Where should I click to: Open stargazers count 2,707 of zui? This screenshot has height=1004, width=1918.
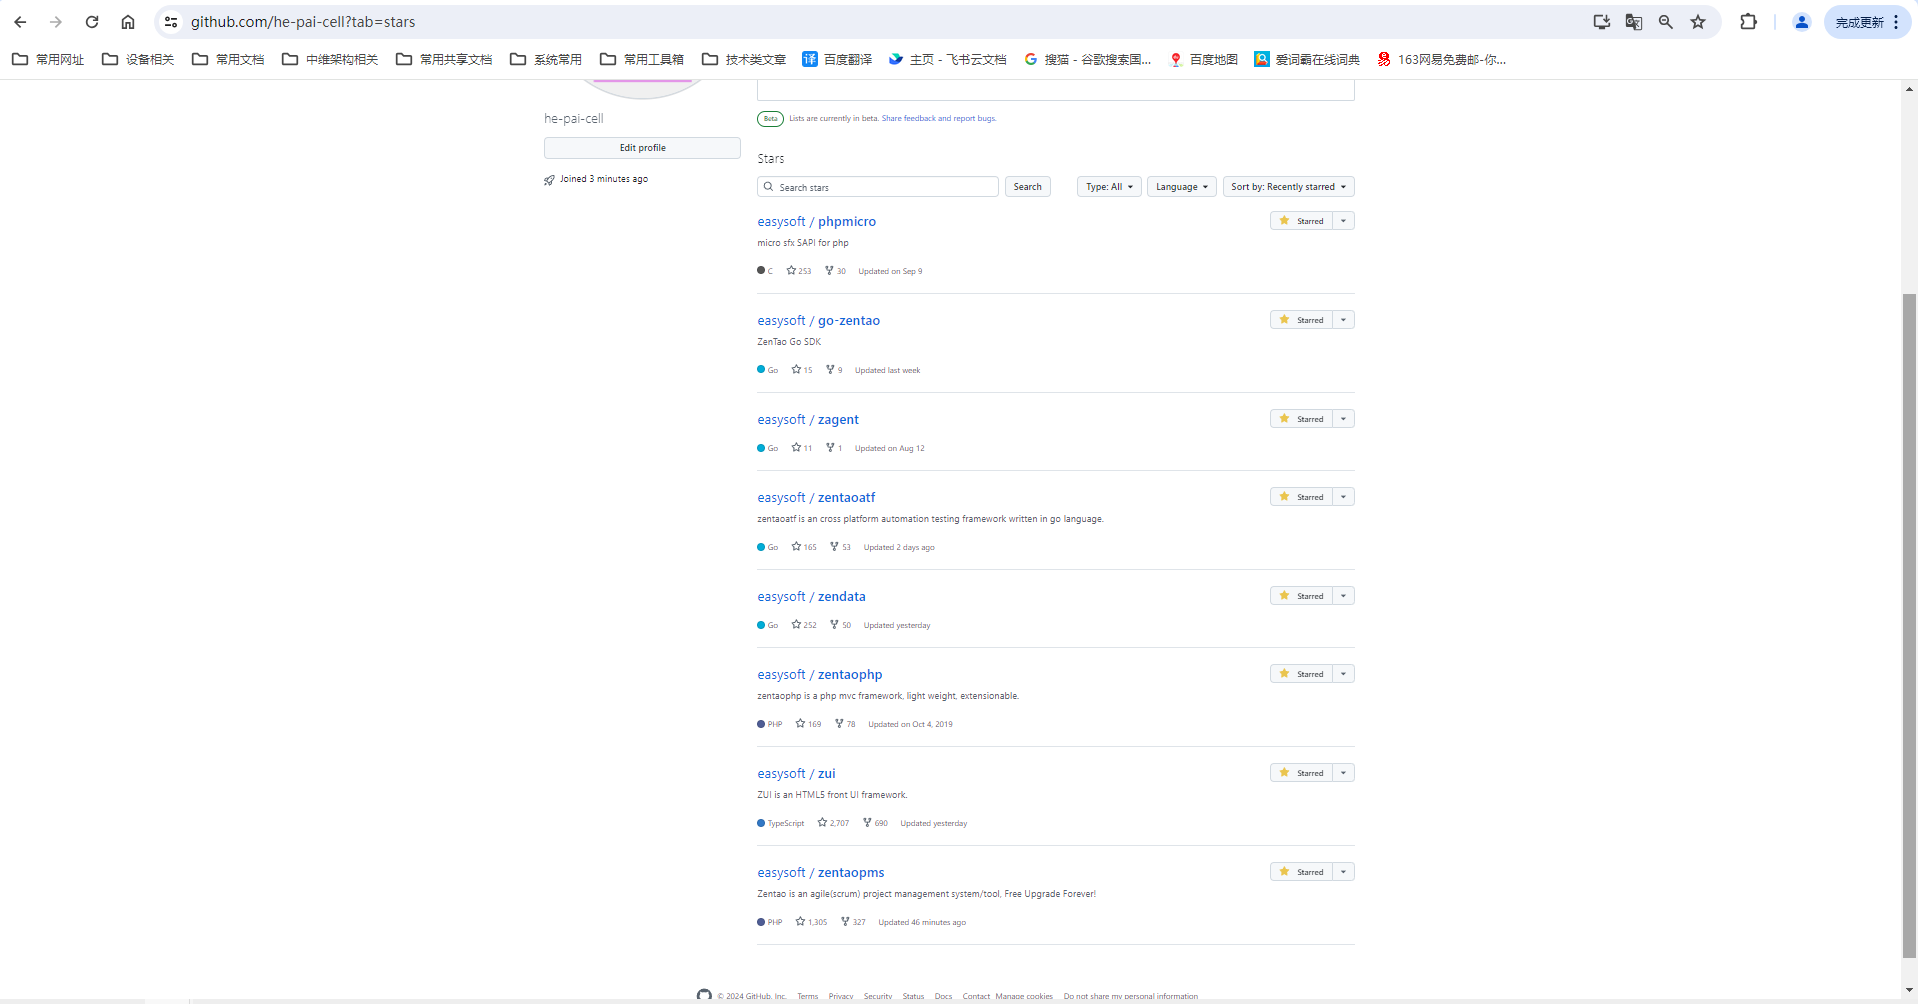[833, 823]
